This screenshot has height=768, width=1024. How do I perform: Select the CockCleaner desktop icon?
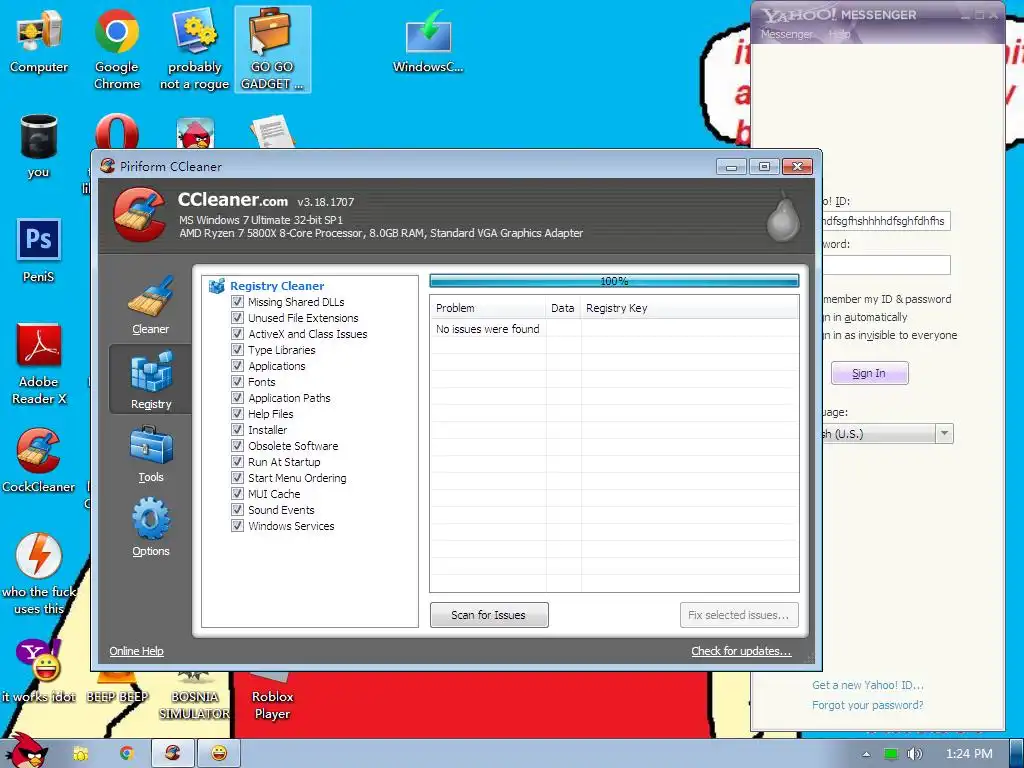pyautogui.click(x=39, y=460)
